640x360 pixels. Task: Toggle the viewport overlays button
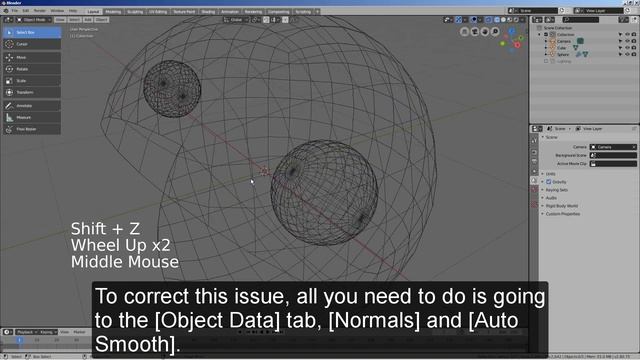[x=473, y=20]
